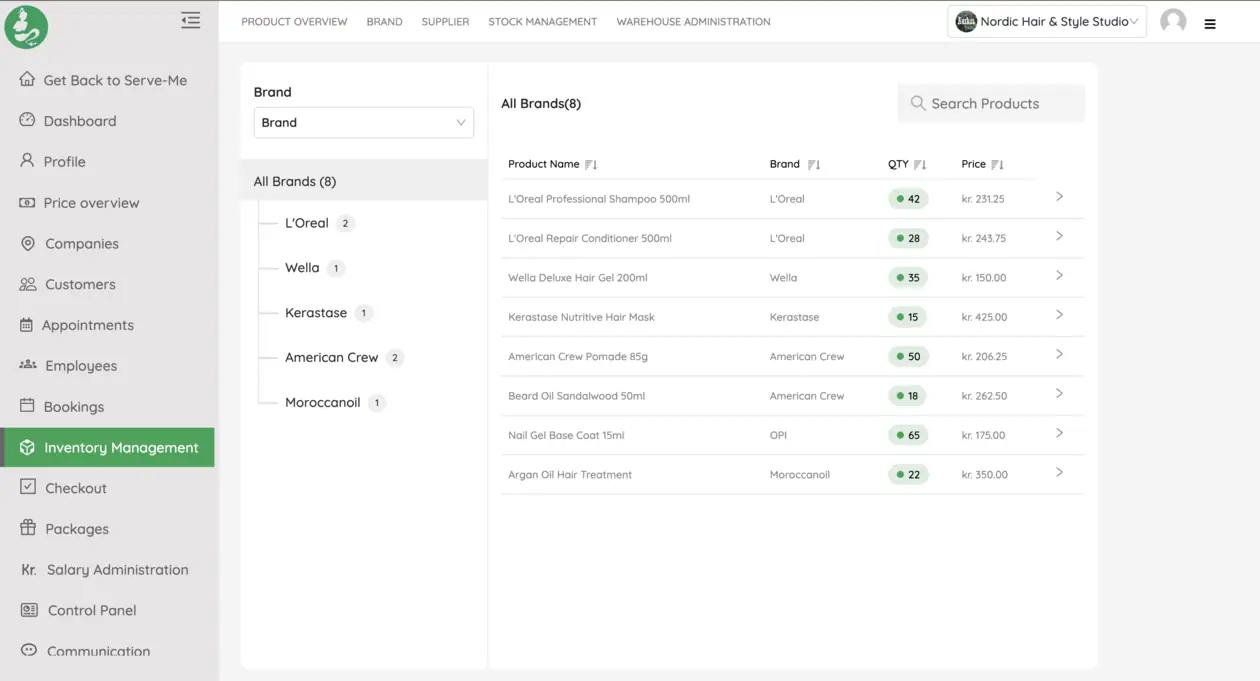Click the Appointments calendar icon
This screenshot has height=681, width=1260.
pos(27,325)
